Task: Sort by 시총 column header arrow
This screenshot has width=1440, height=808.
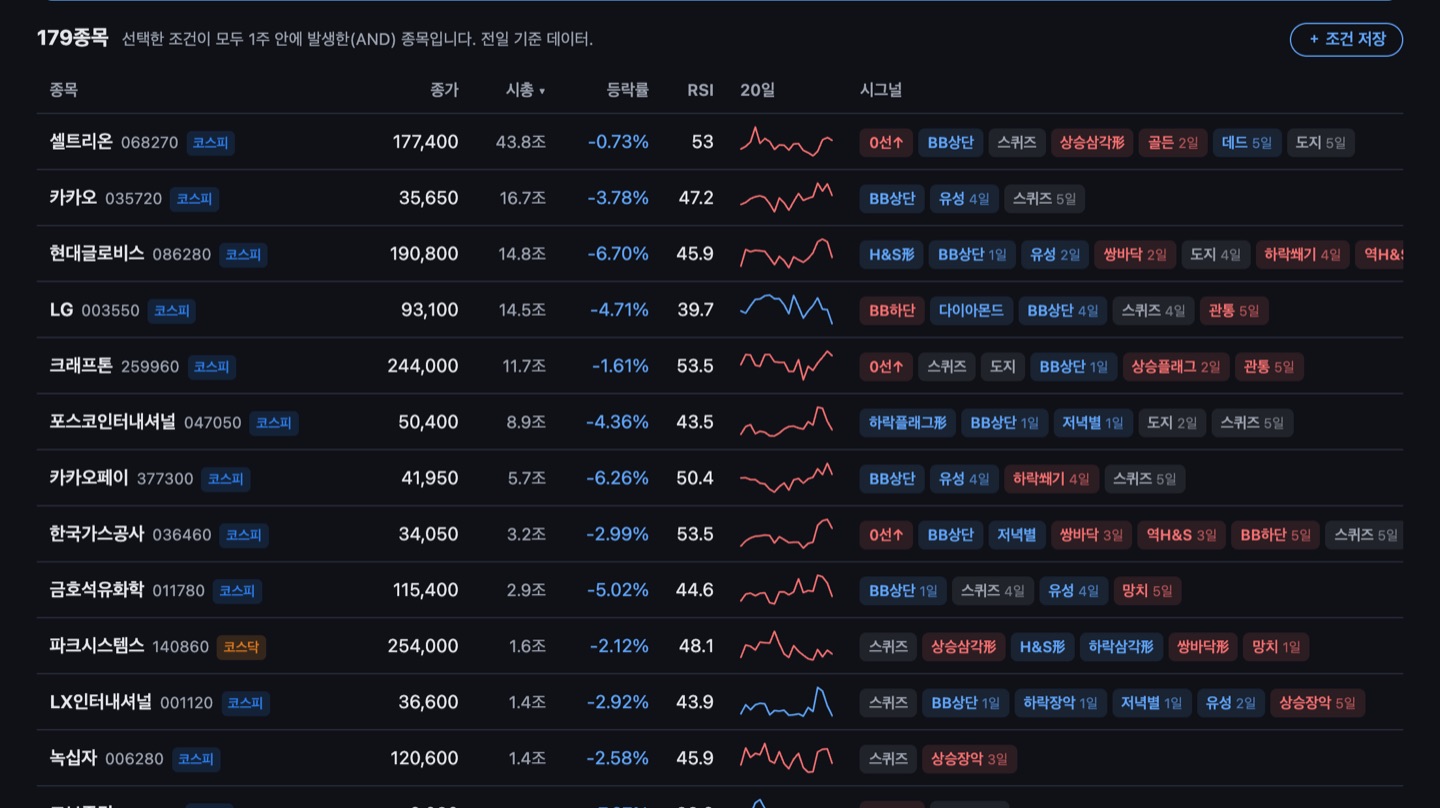Action: click(x=542, y=91)
